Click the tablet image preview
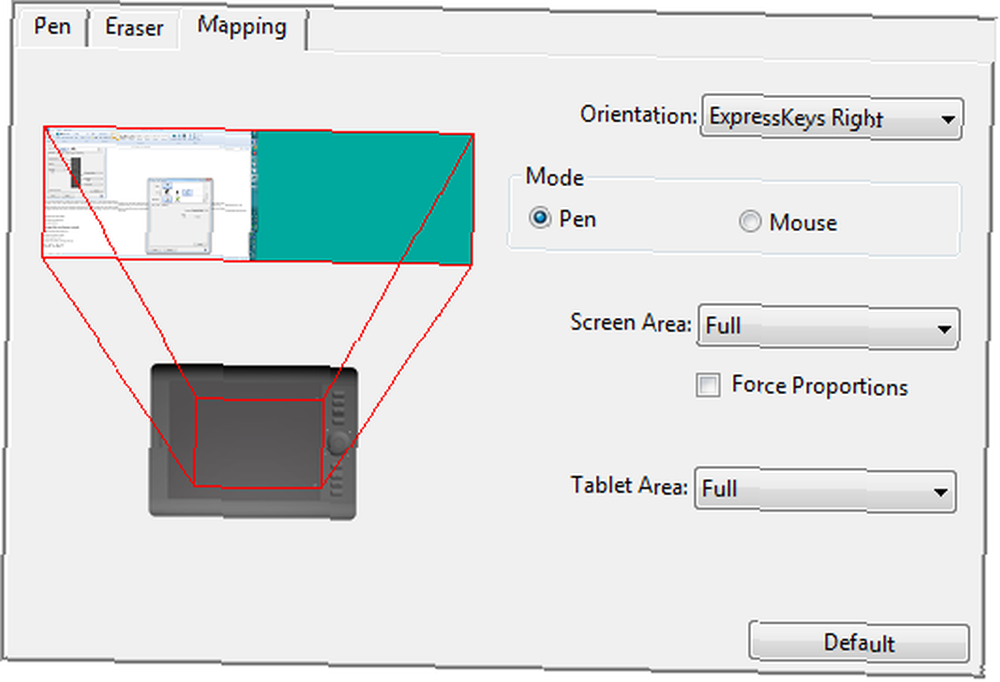 click(253, 442)
